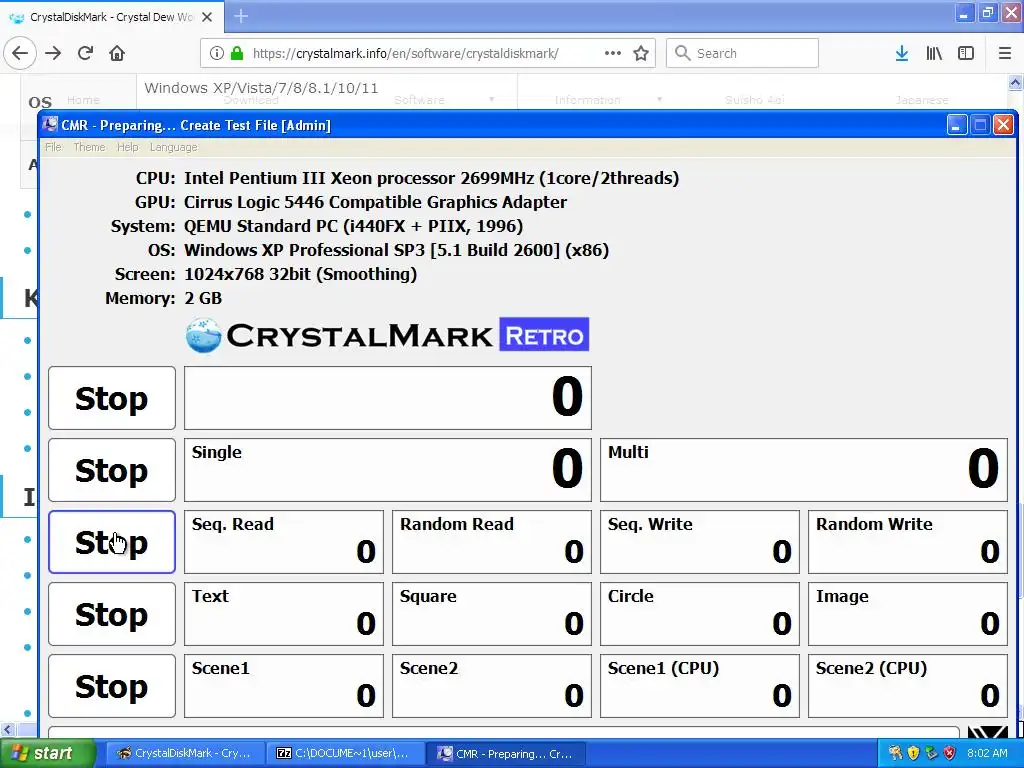Open page actions three-dot menu
This screenshot has width=1024, height=768.
[613, 54]
